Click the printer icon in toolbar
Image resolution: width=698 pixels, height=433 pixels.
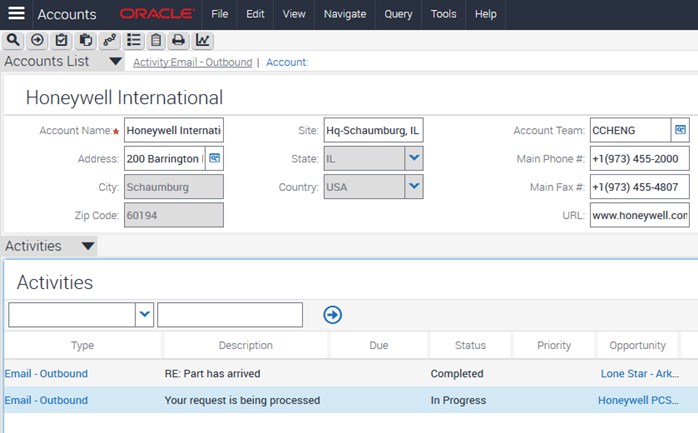179,40
